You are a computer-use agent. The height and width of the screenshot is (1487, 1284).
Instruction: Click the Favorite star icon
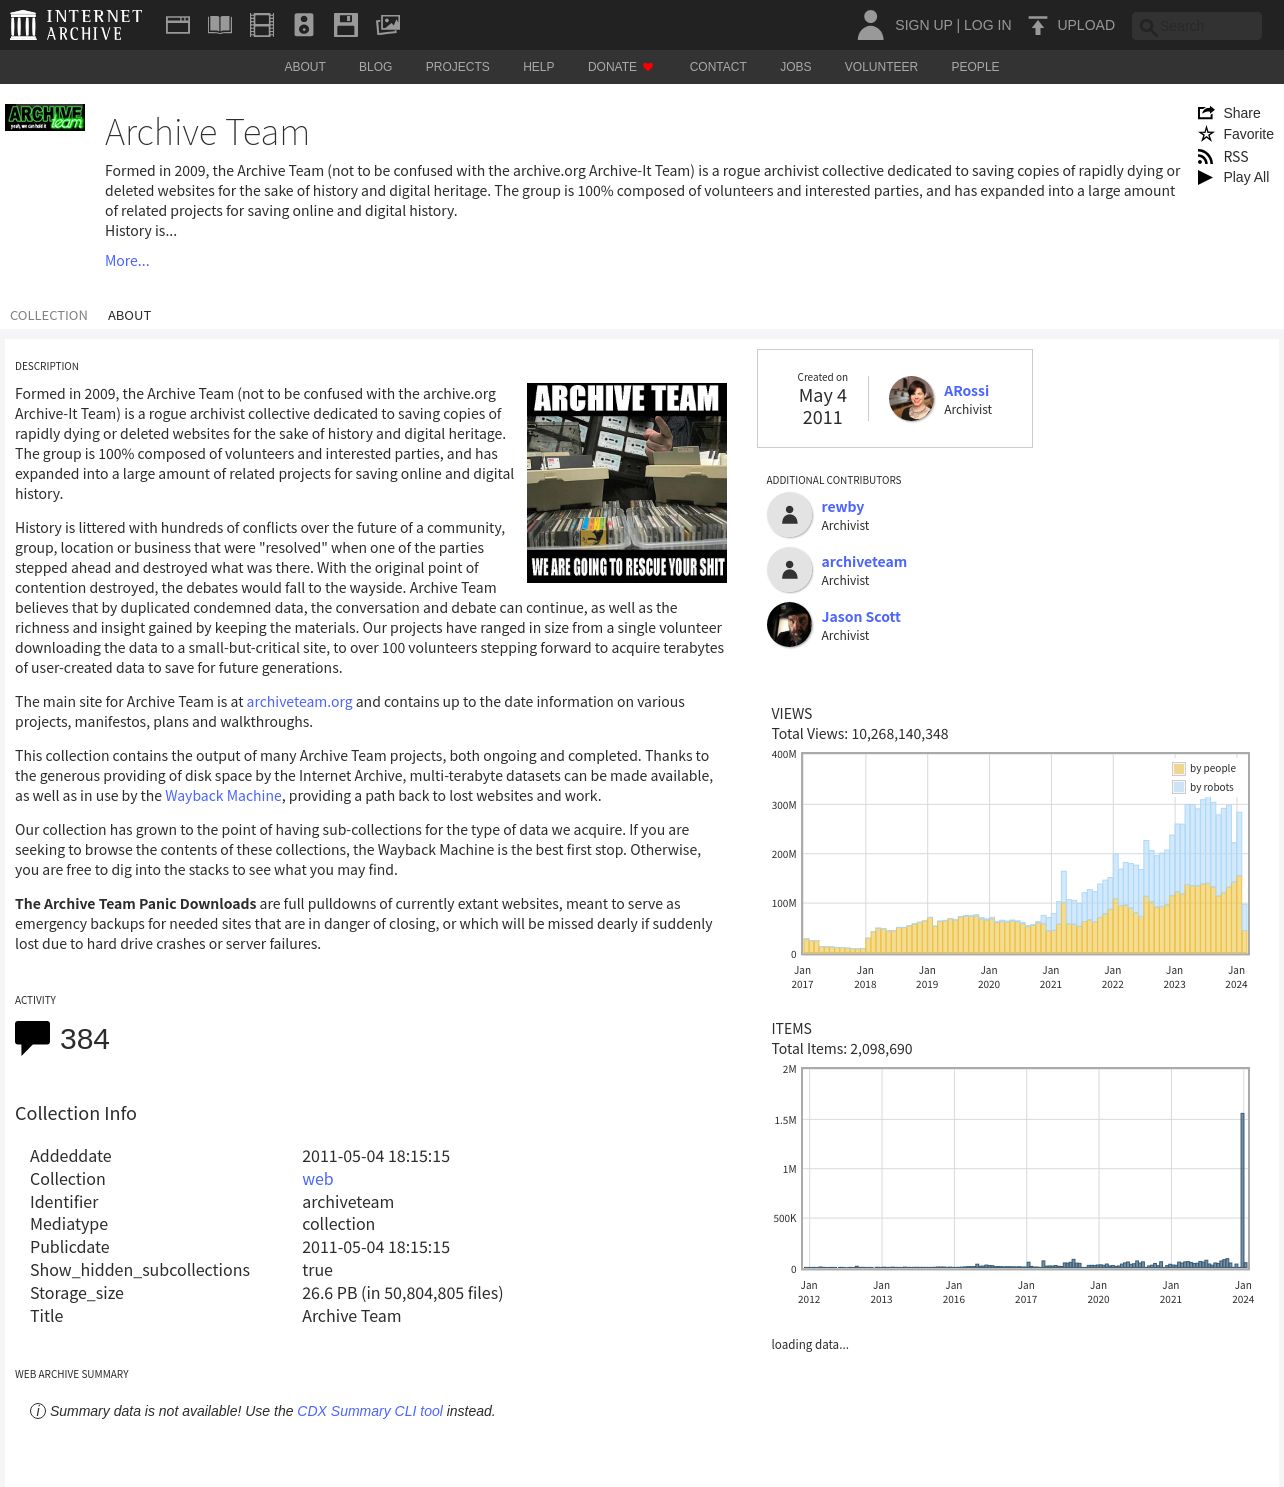1206,134
